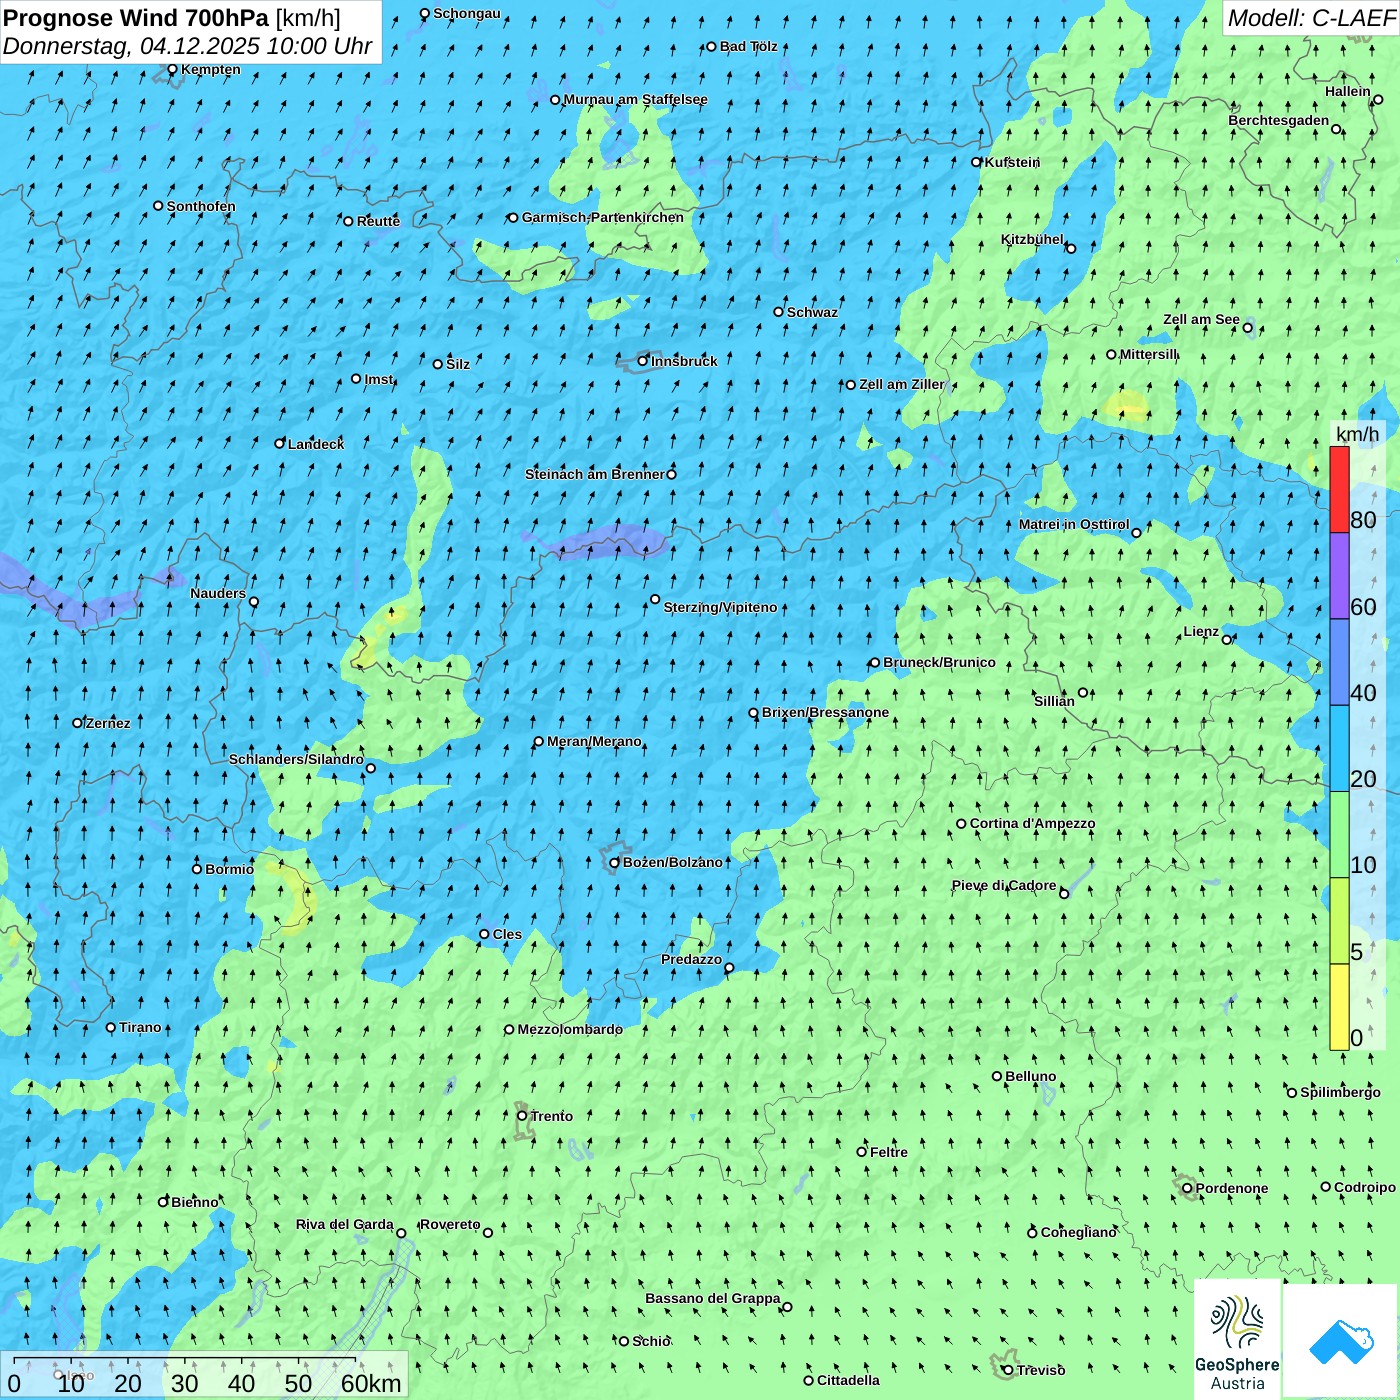1400x1400 pixels.
Task: Click the 'Conegliano' label
Action: coord(1078,1232)
